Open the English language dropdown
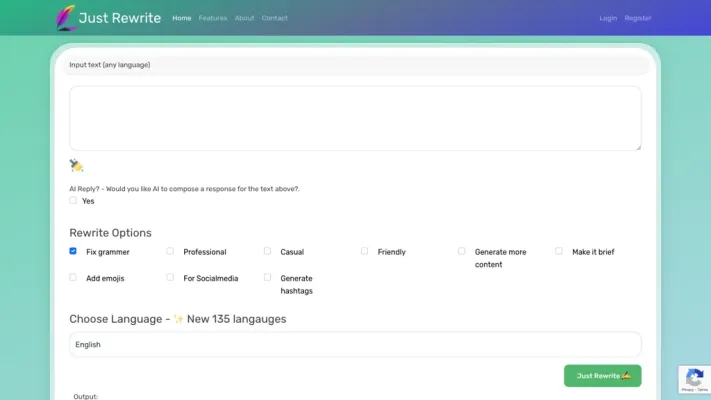Viewport: 711px width, 400px height. pos(355,344)
